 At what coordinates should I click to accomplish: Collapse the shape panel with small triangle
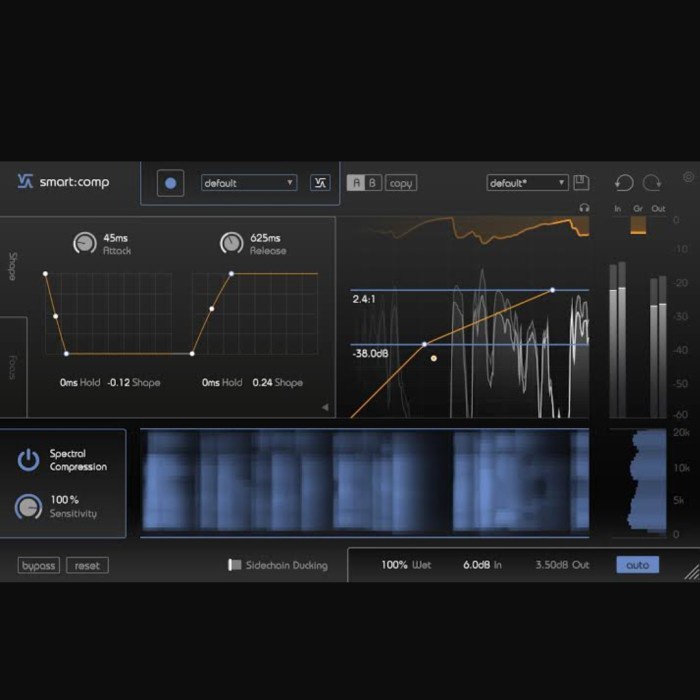click(324, 407)
